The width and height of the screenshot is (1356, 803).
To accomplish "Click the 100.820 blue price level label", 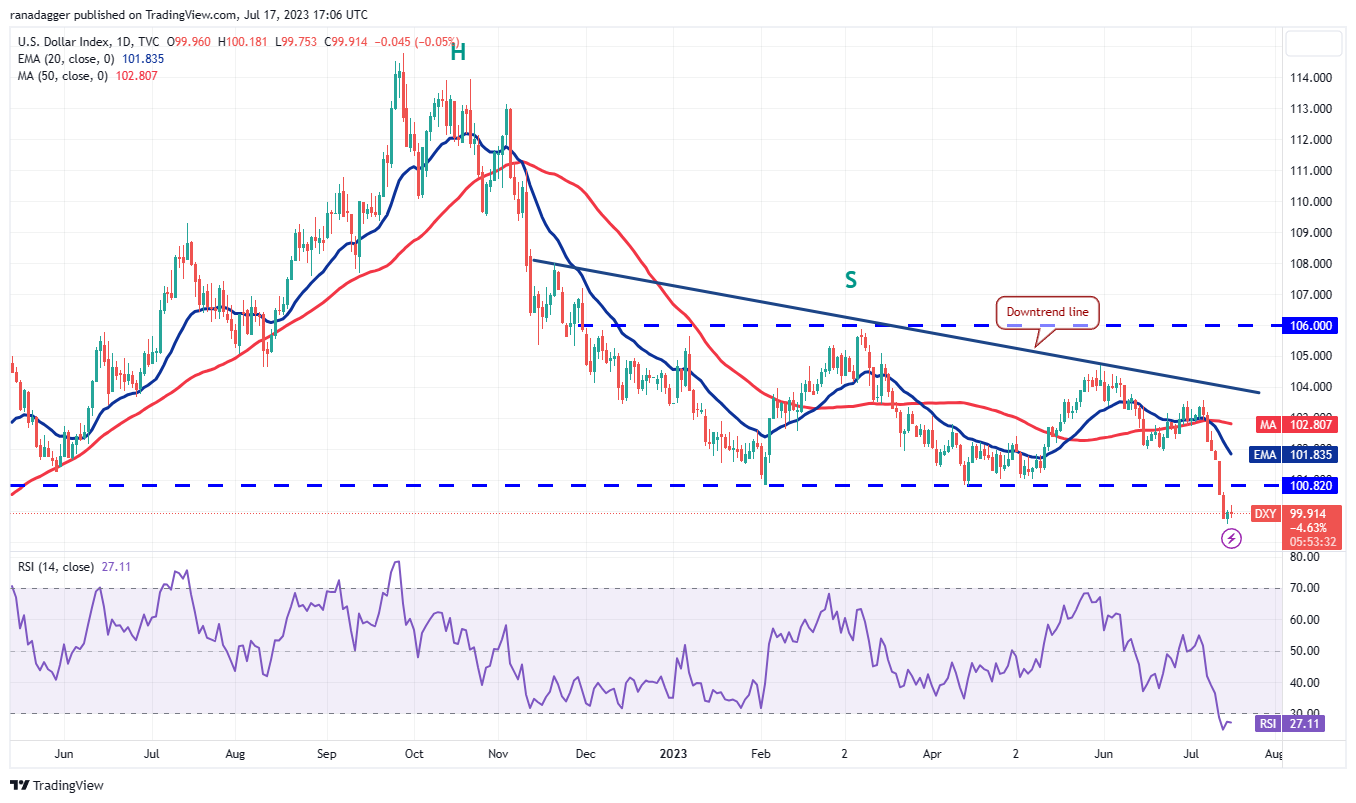I will pyautogui.click(x=1311, y=485).
